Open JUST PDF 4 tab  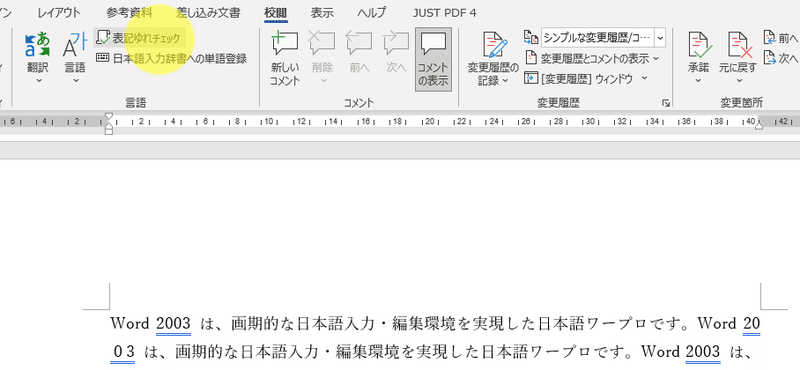tap(445, 13)
